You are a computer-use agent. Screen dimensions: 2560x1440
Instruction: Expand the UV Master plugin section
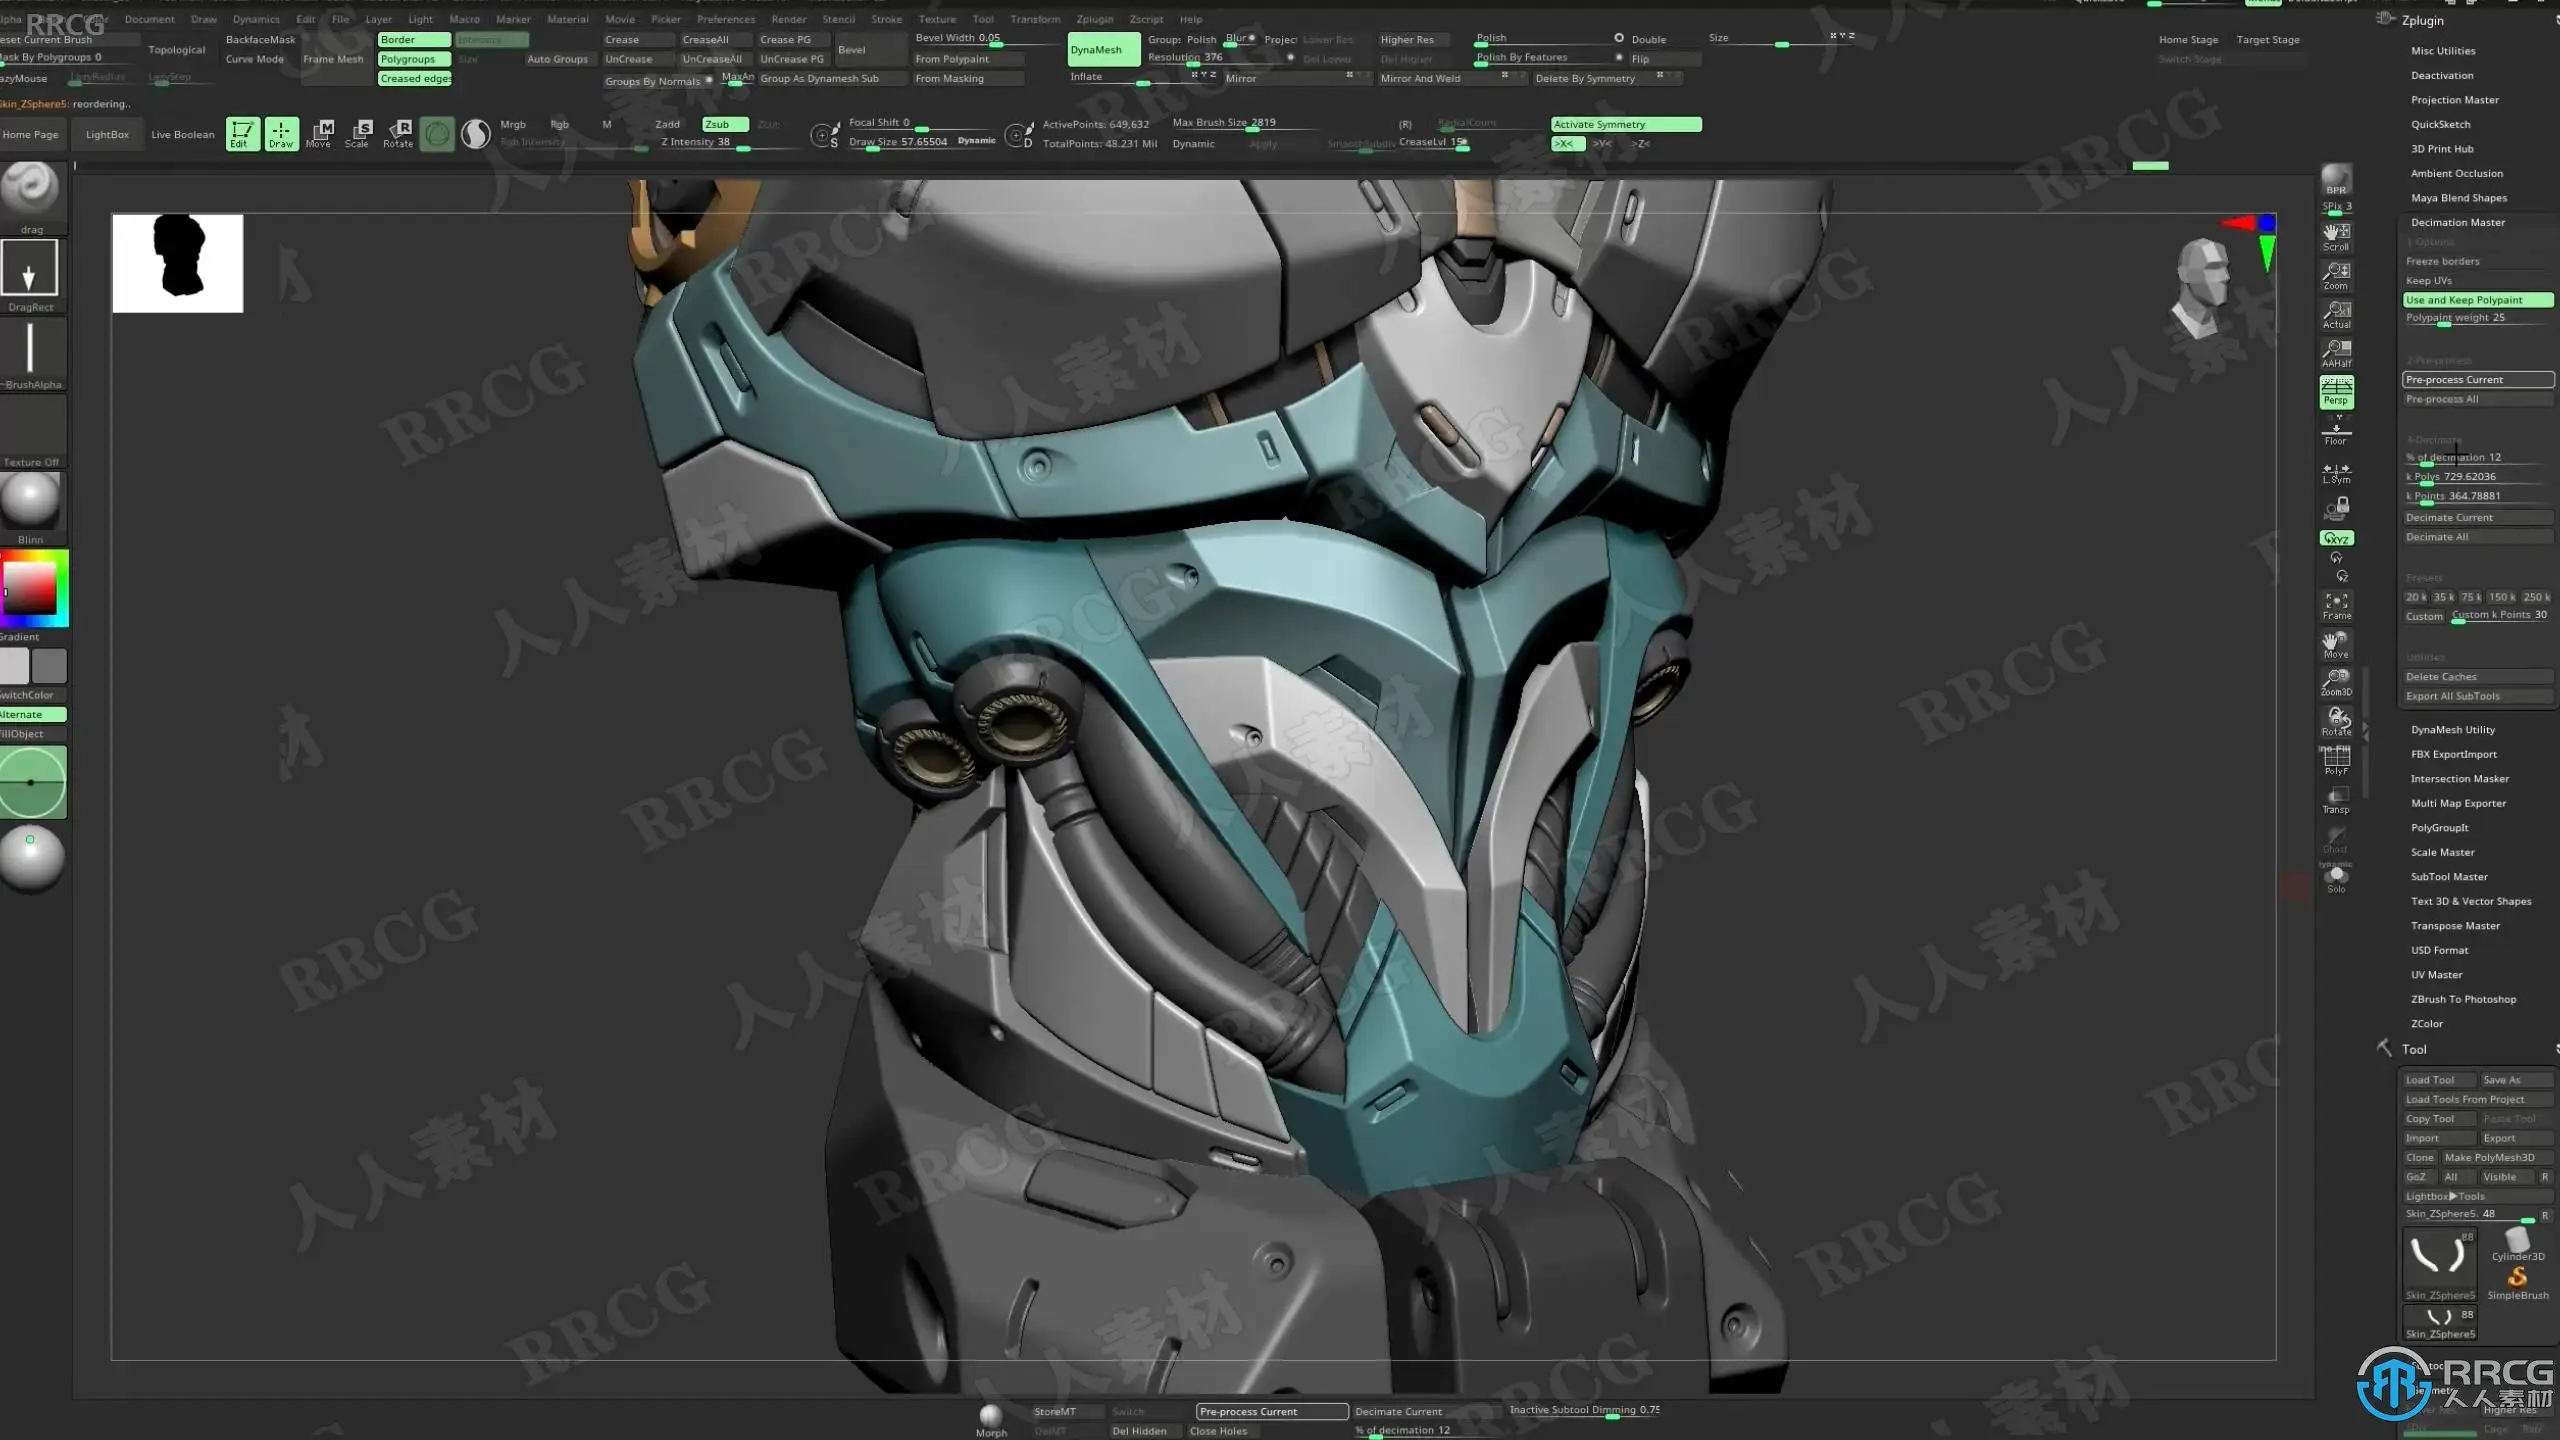[x=2436, y=974]
